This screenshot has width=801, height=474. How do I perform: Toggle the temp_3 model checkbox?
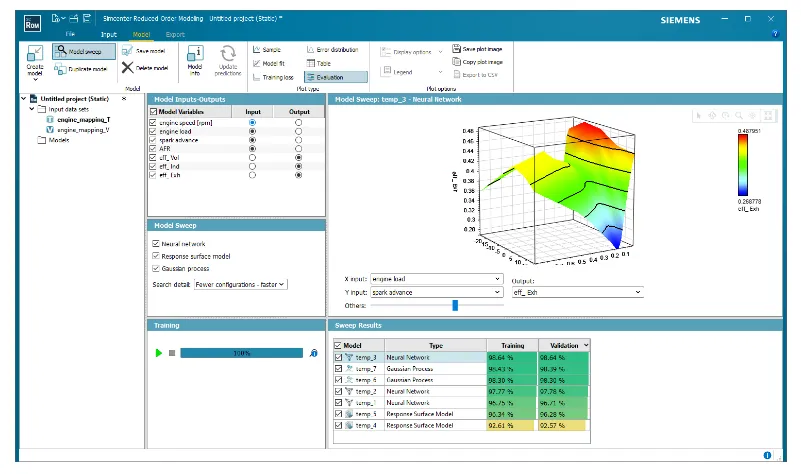click(338, 358)
